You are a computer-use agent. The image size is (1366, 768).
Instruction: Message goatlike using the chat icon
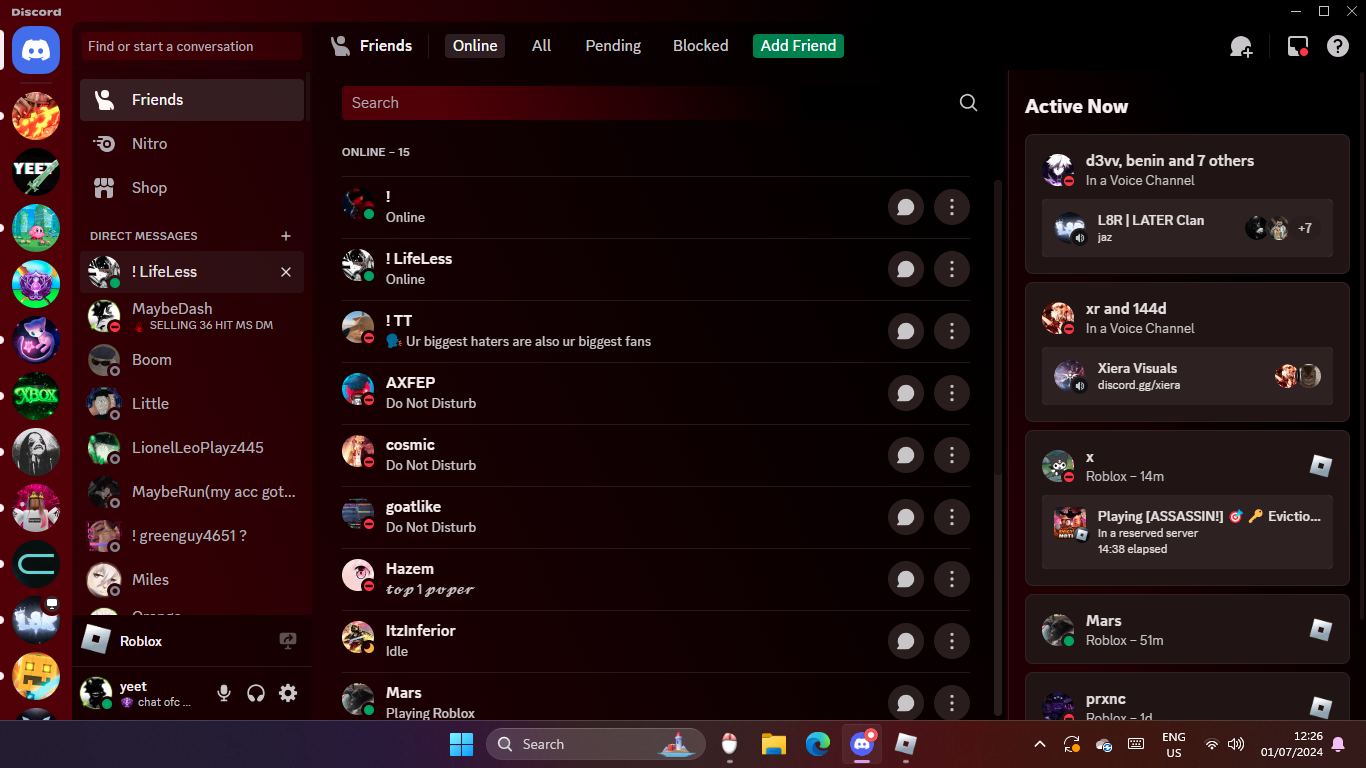(x=906, y=517)
